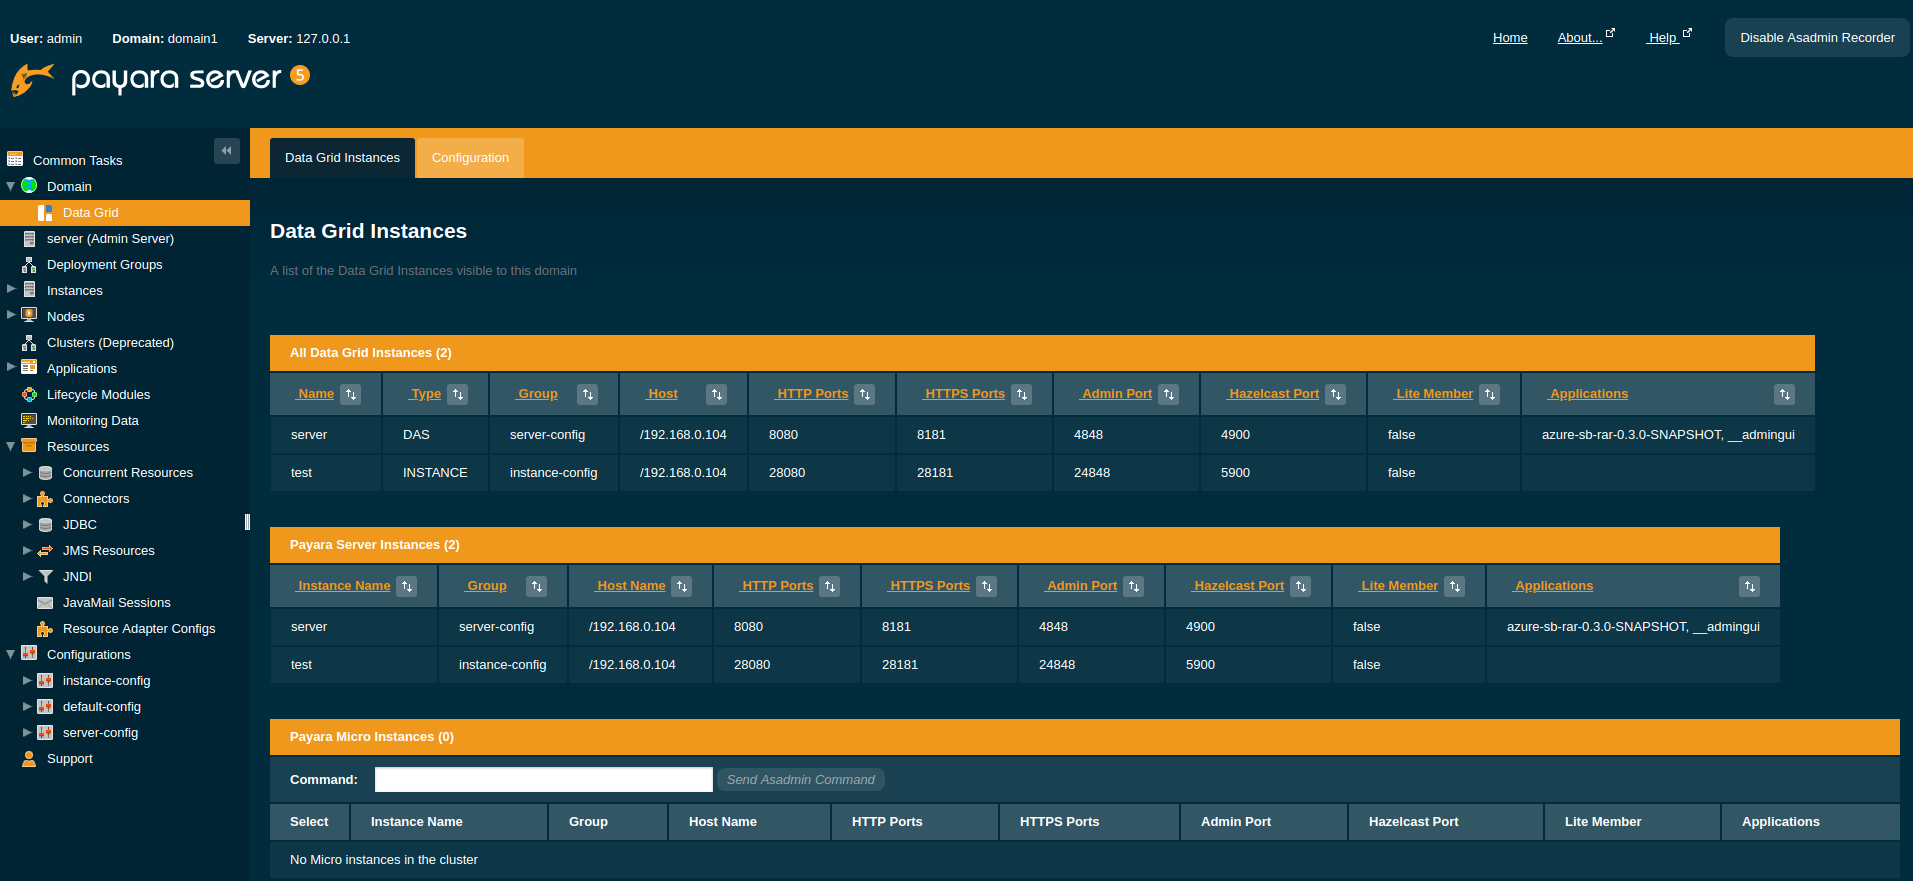The height and width of the screenshot is (881, 1913).
Task: Focus the Command input field
Action: coord(544,780)
